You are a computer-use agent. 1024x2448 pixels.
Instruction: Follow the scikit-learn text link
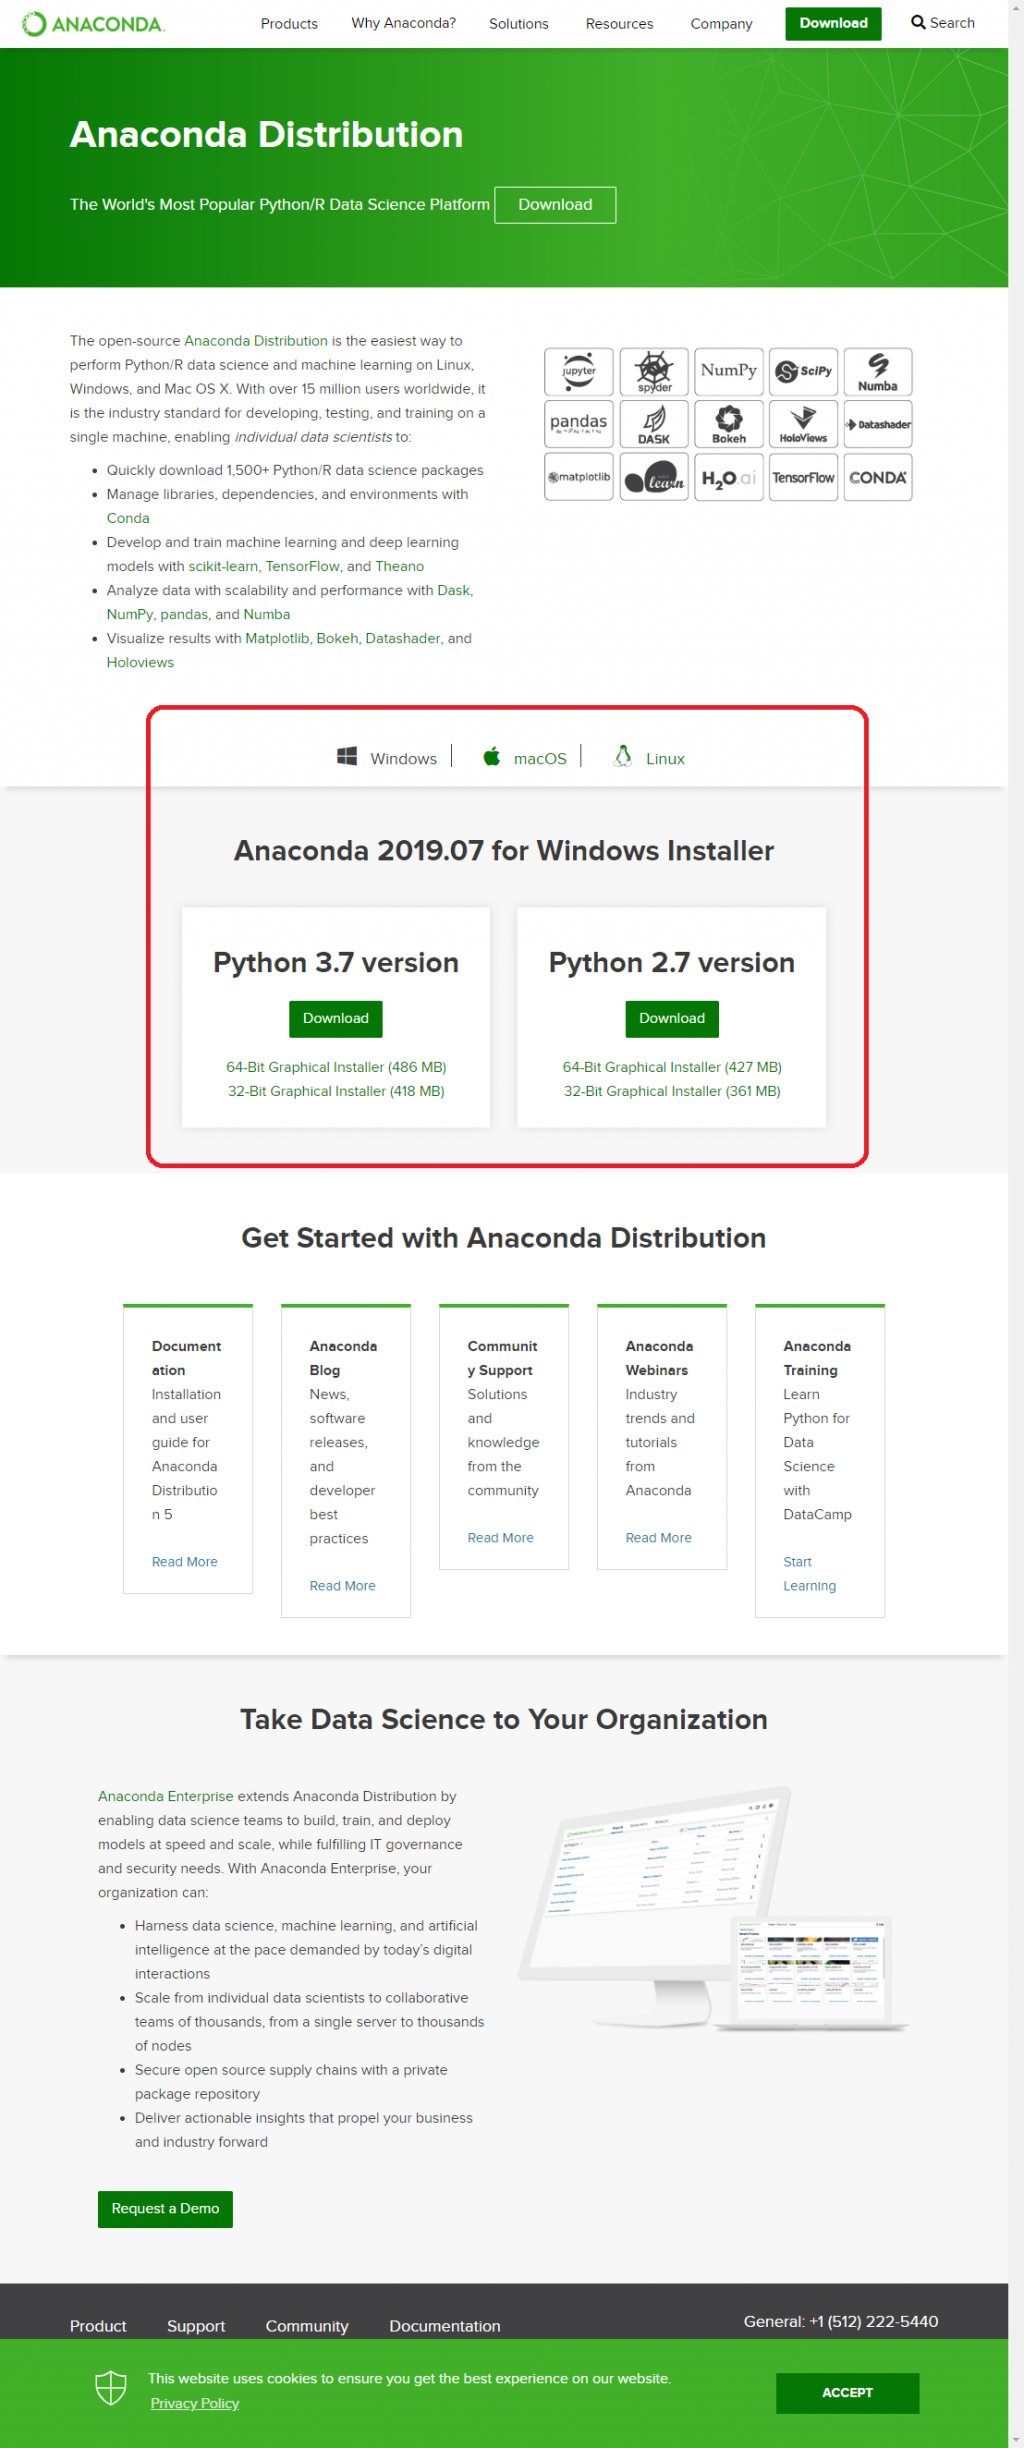pyautogui.click(x=223, y=566)
